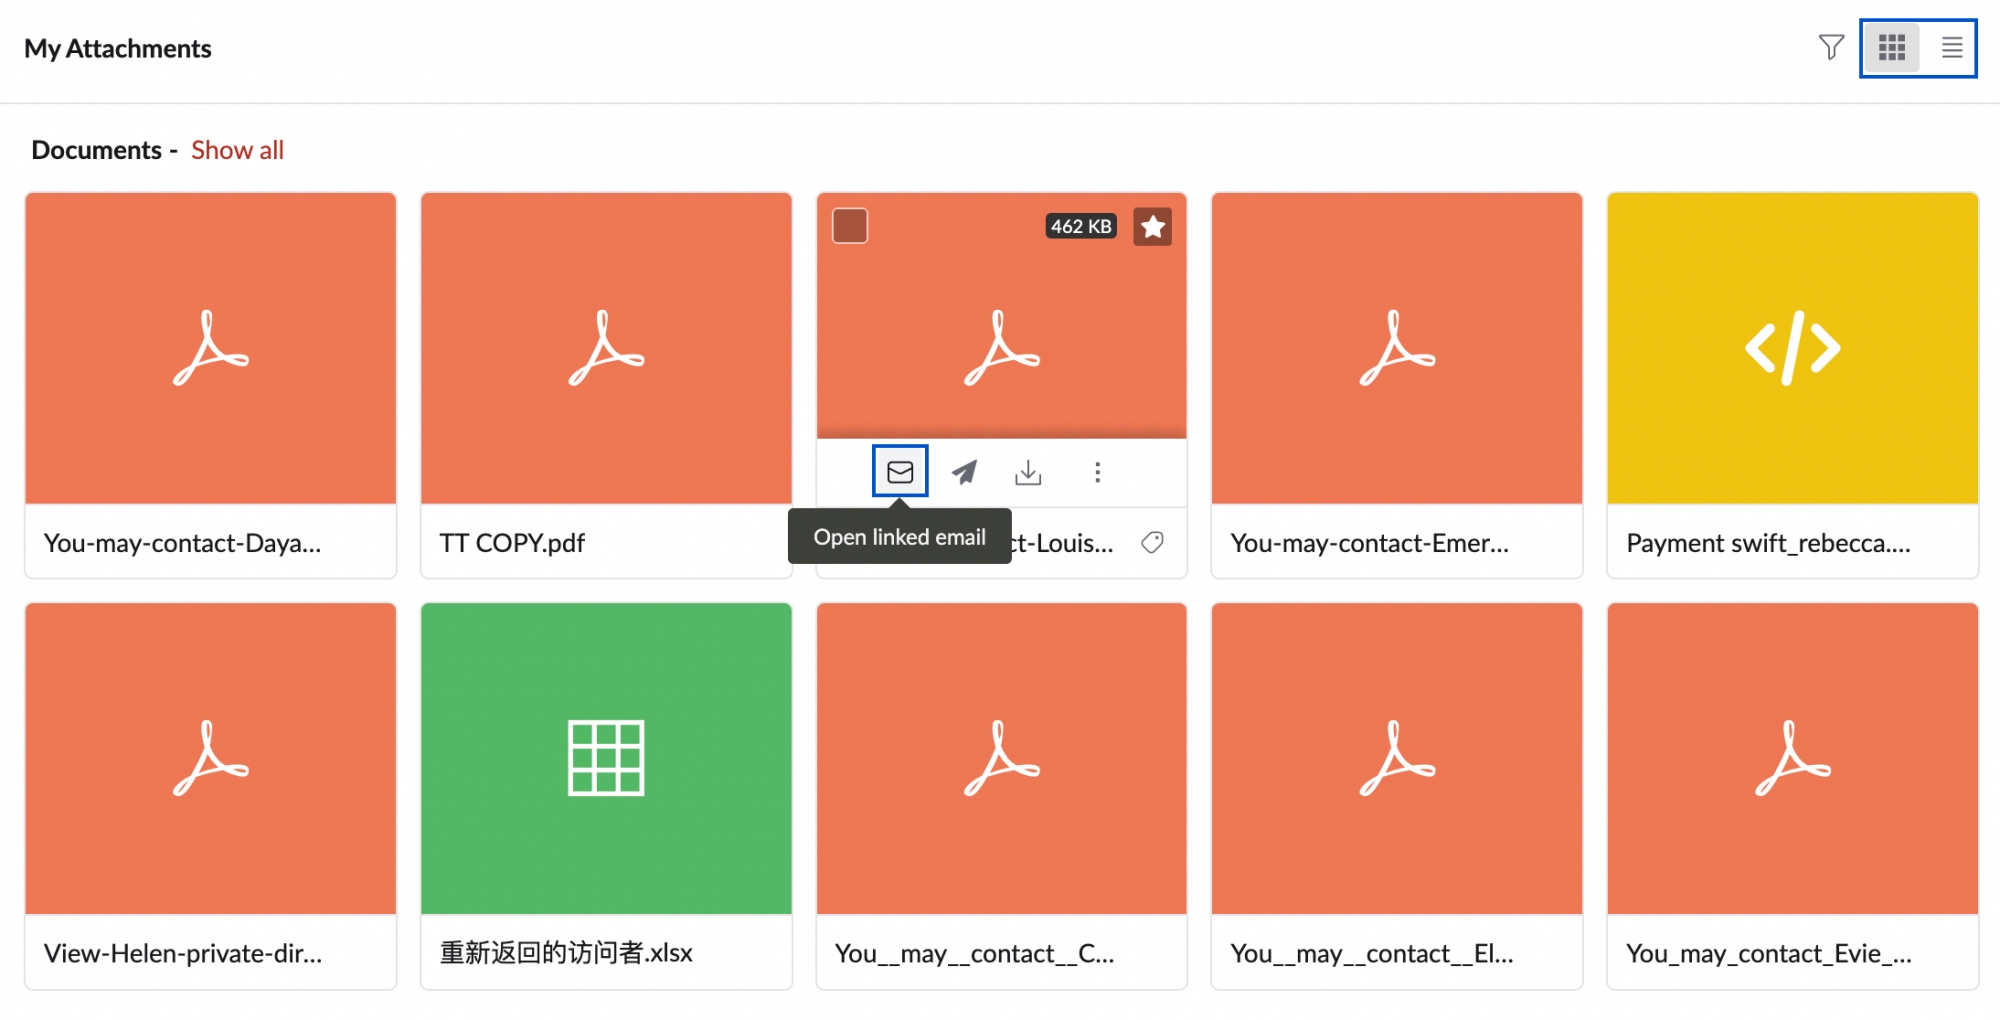Image resolution: width=2000 pixels, height=1020 pixels.
Task: Open the Payment swift_rebecca code file
Action: pos(1792,348)
